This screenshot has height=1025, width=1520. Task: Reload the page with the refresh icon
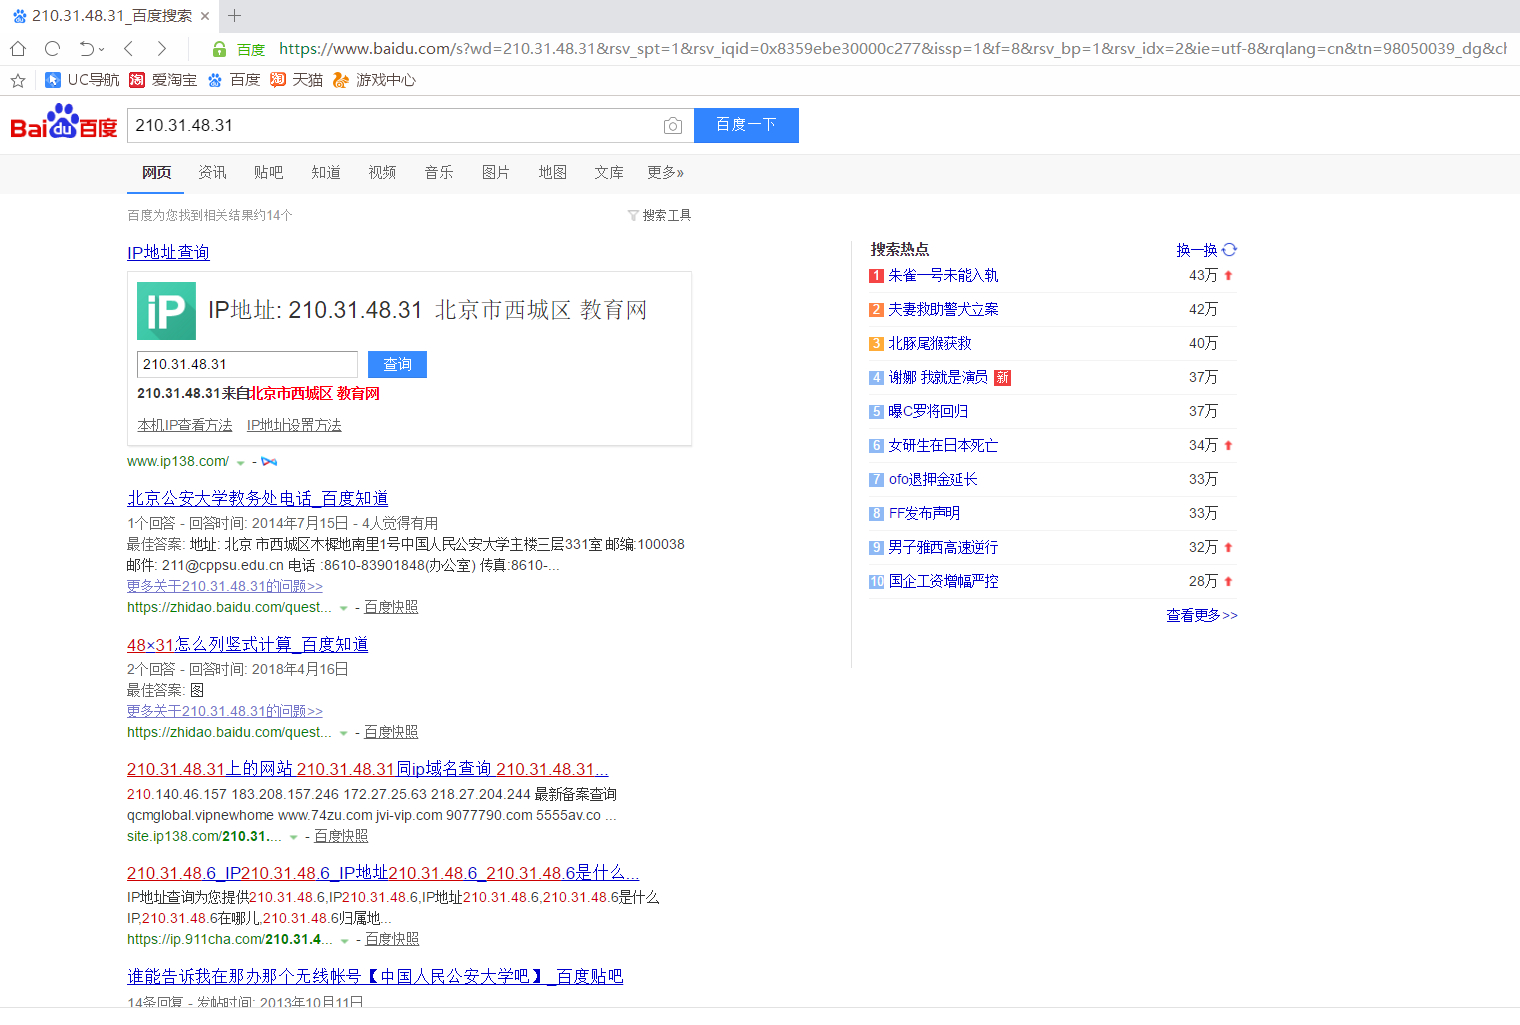(x=53, y=48)
